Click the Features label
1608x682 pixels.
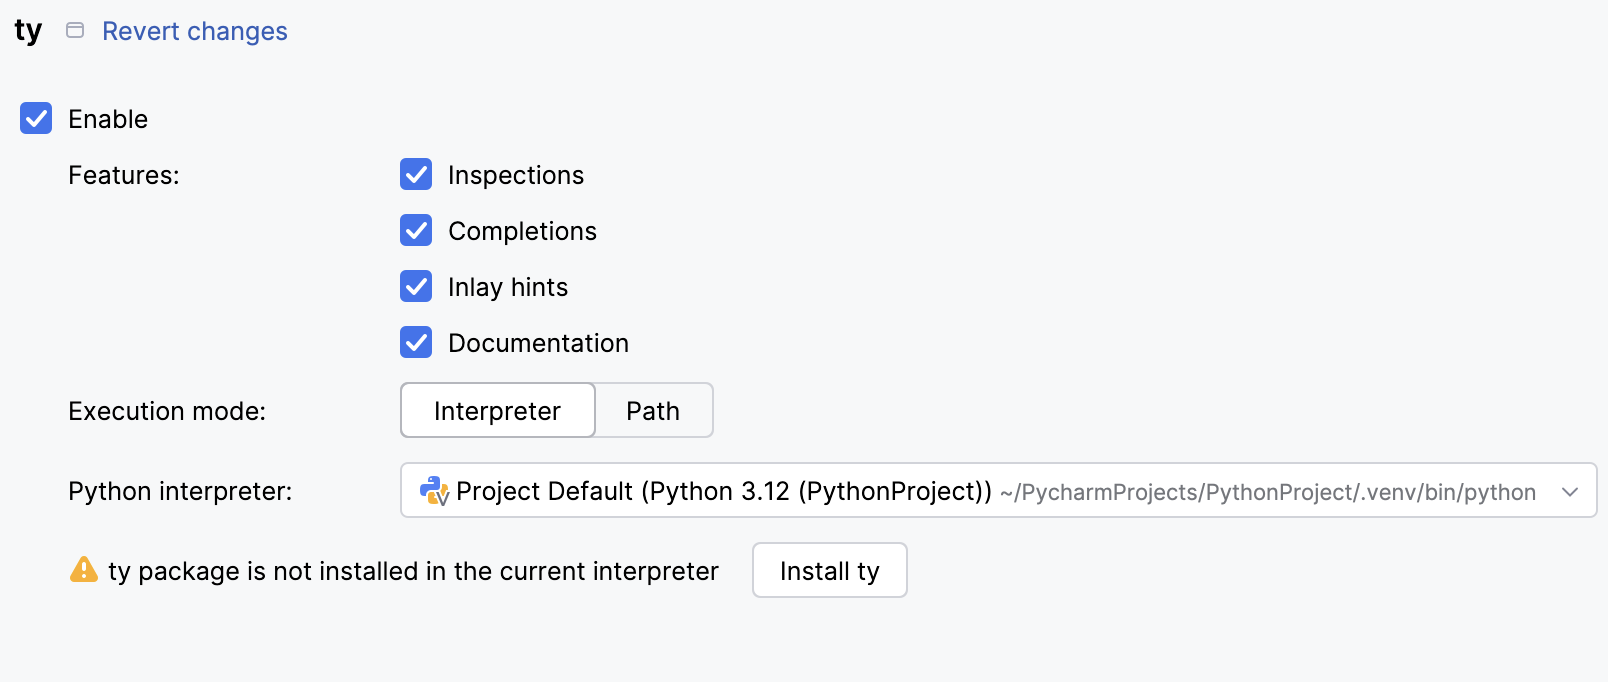point(124,175)
